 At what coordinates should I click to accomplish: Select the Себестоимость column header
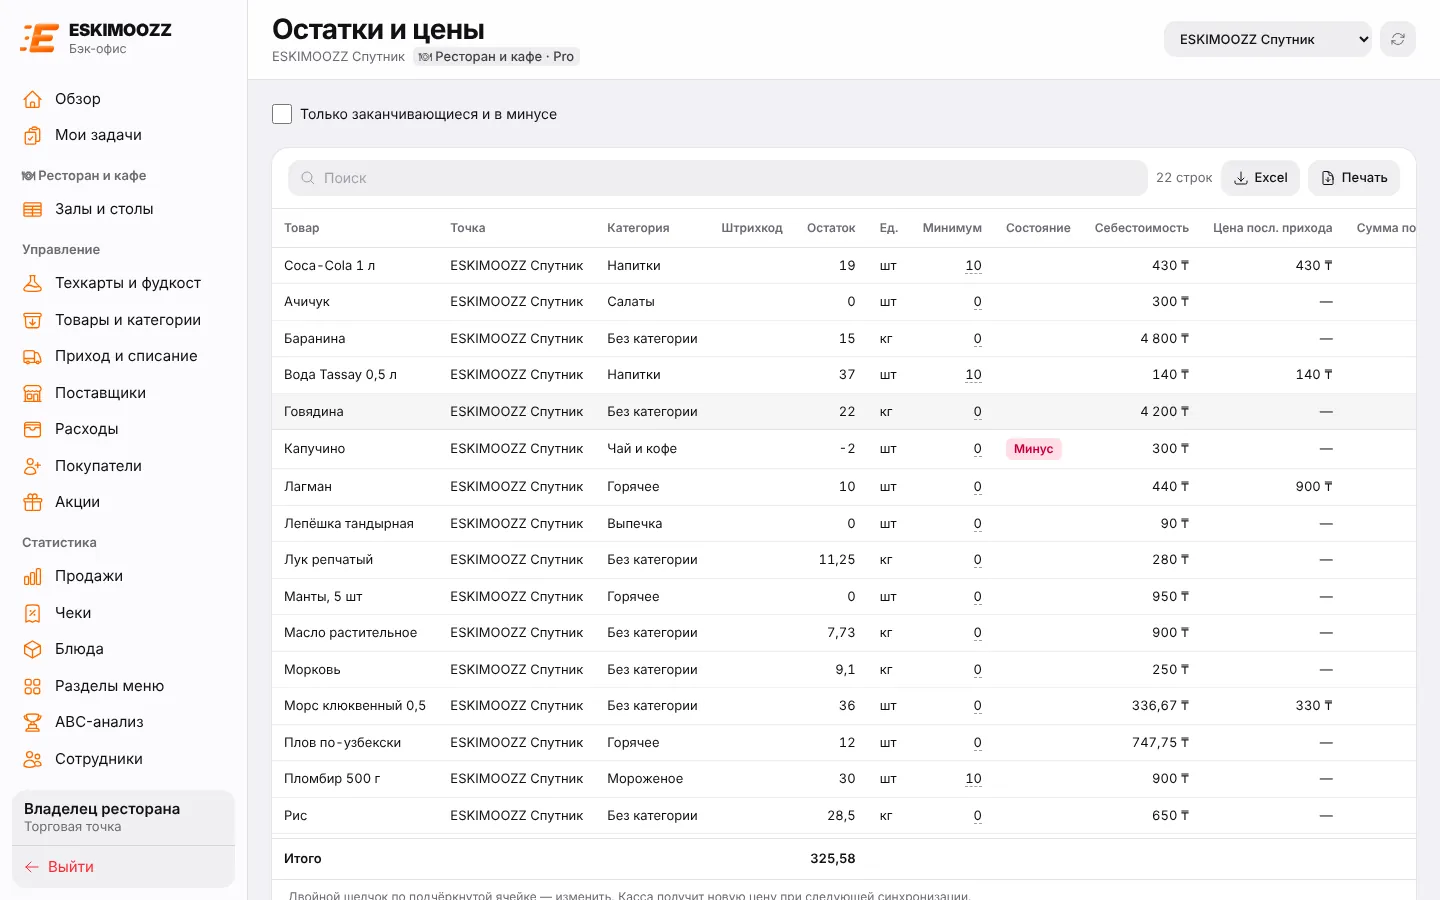1142,228
